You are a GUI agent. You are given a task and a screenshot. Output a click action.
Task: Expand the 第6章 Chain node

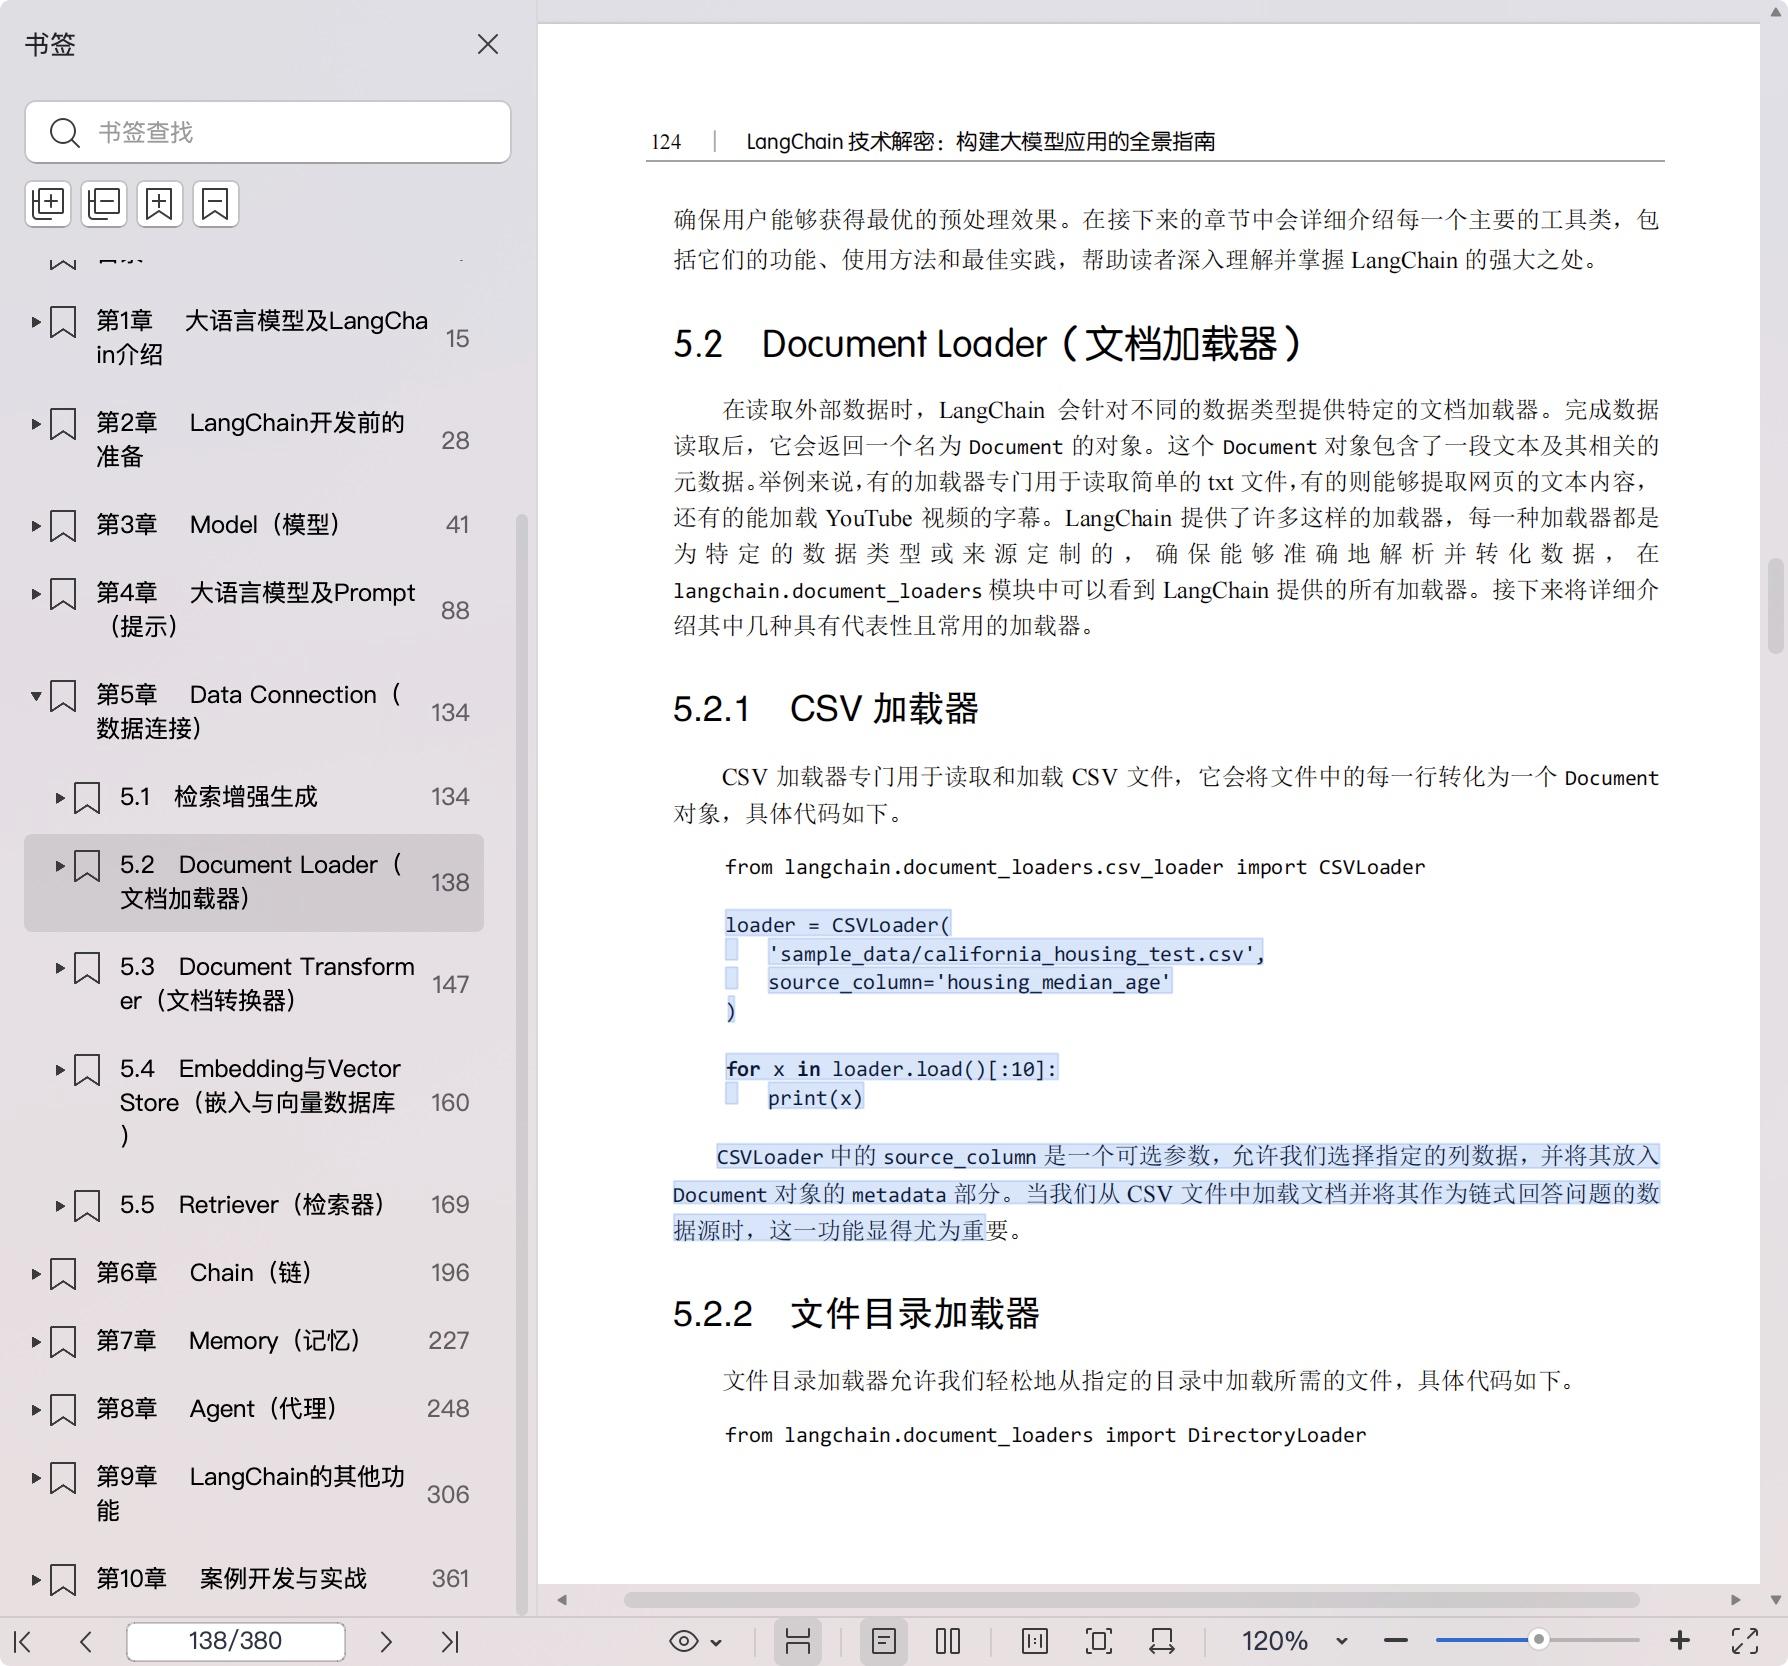[x=36, y=1274]
